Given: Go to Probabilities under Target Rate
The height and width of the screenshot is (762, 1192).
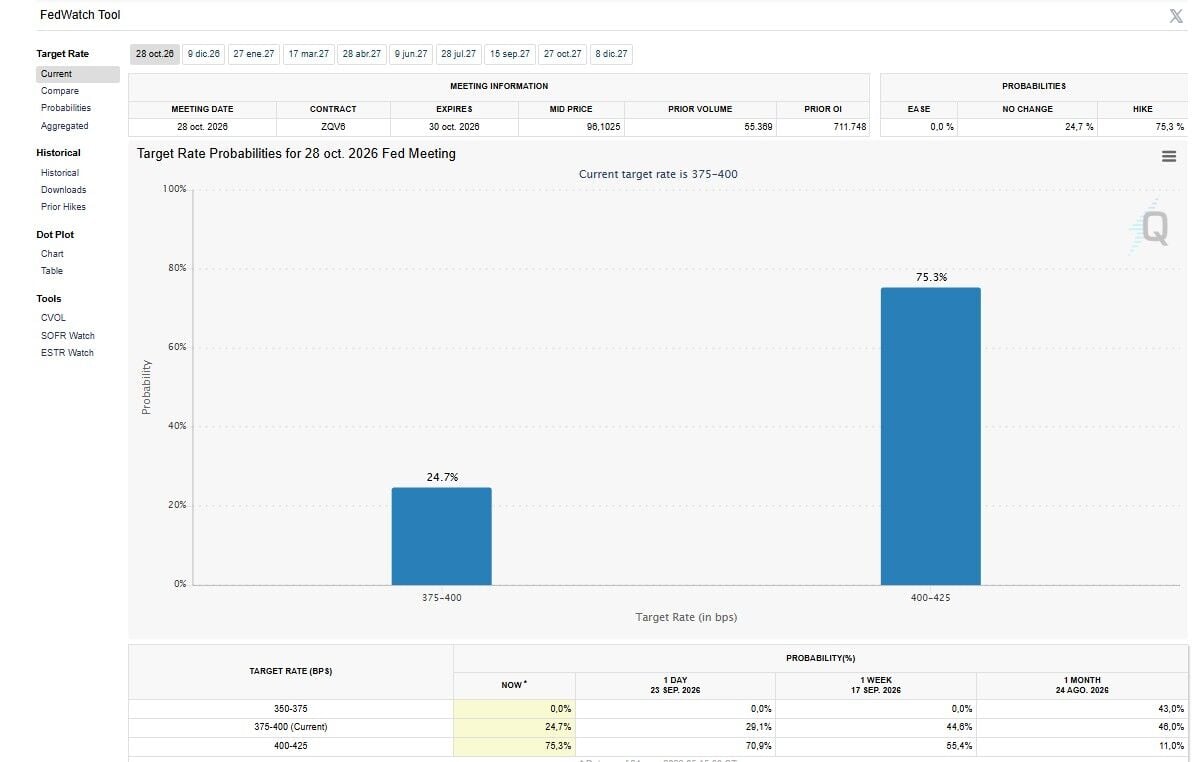Looking at the screenshot, I should (x=66, y=108).
